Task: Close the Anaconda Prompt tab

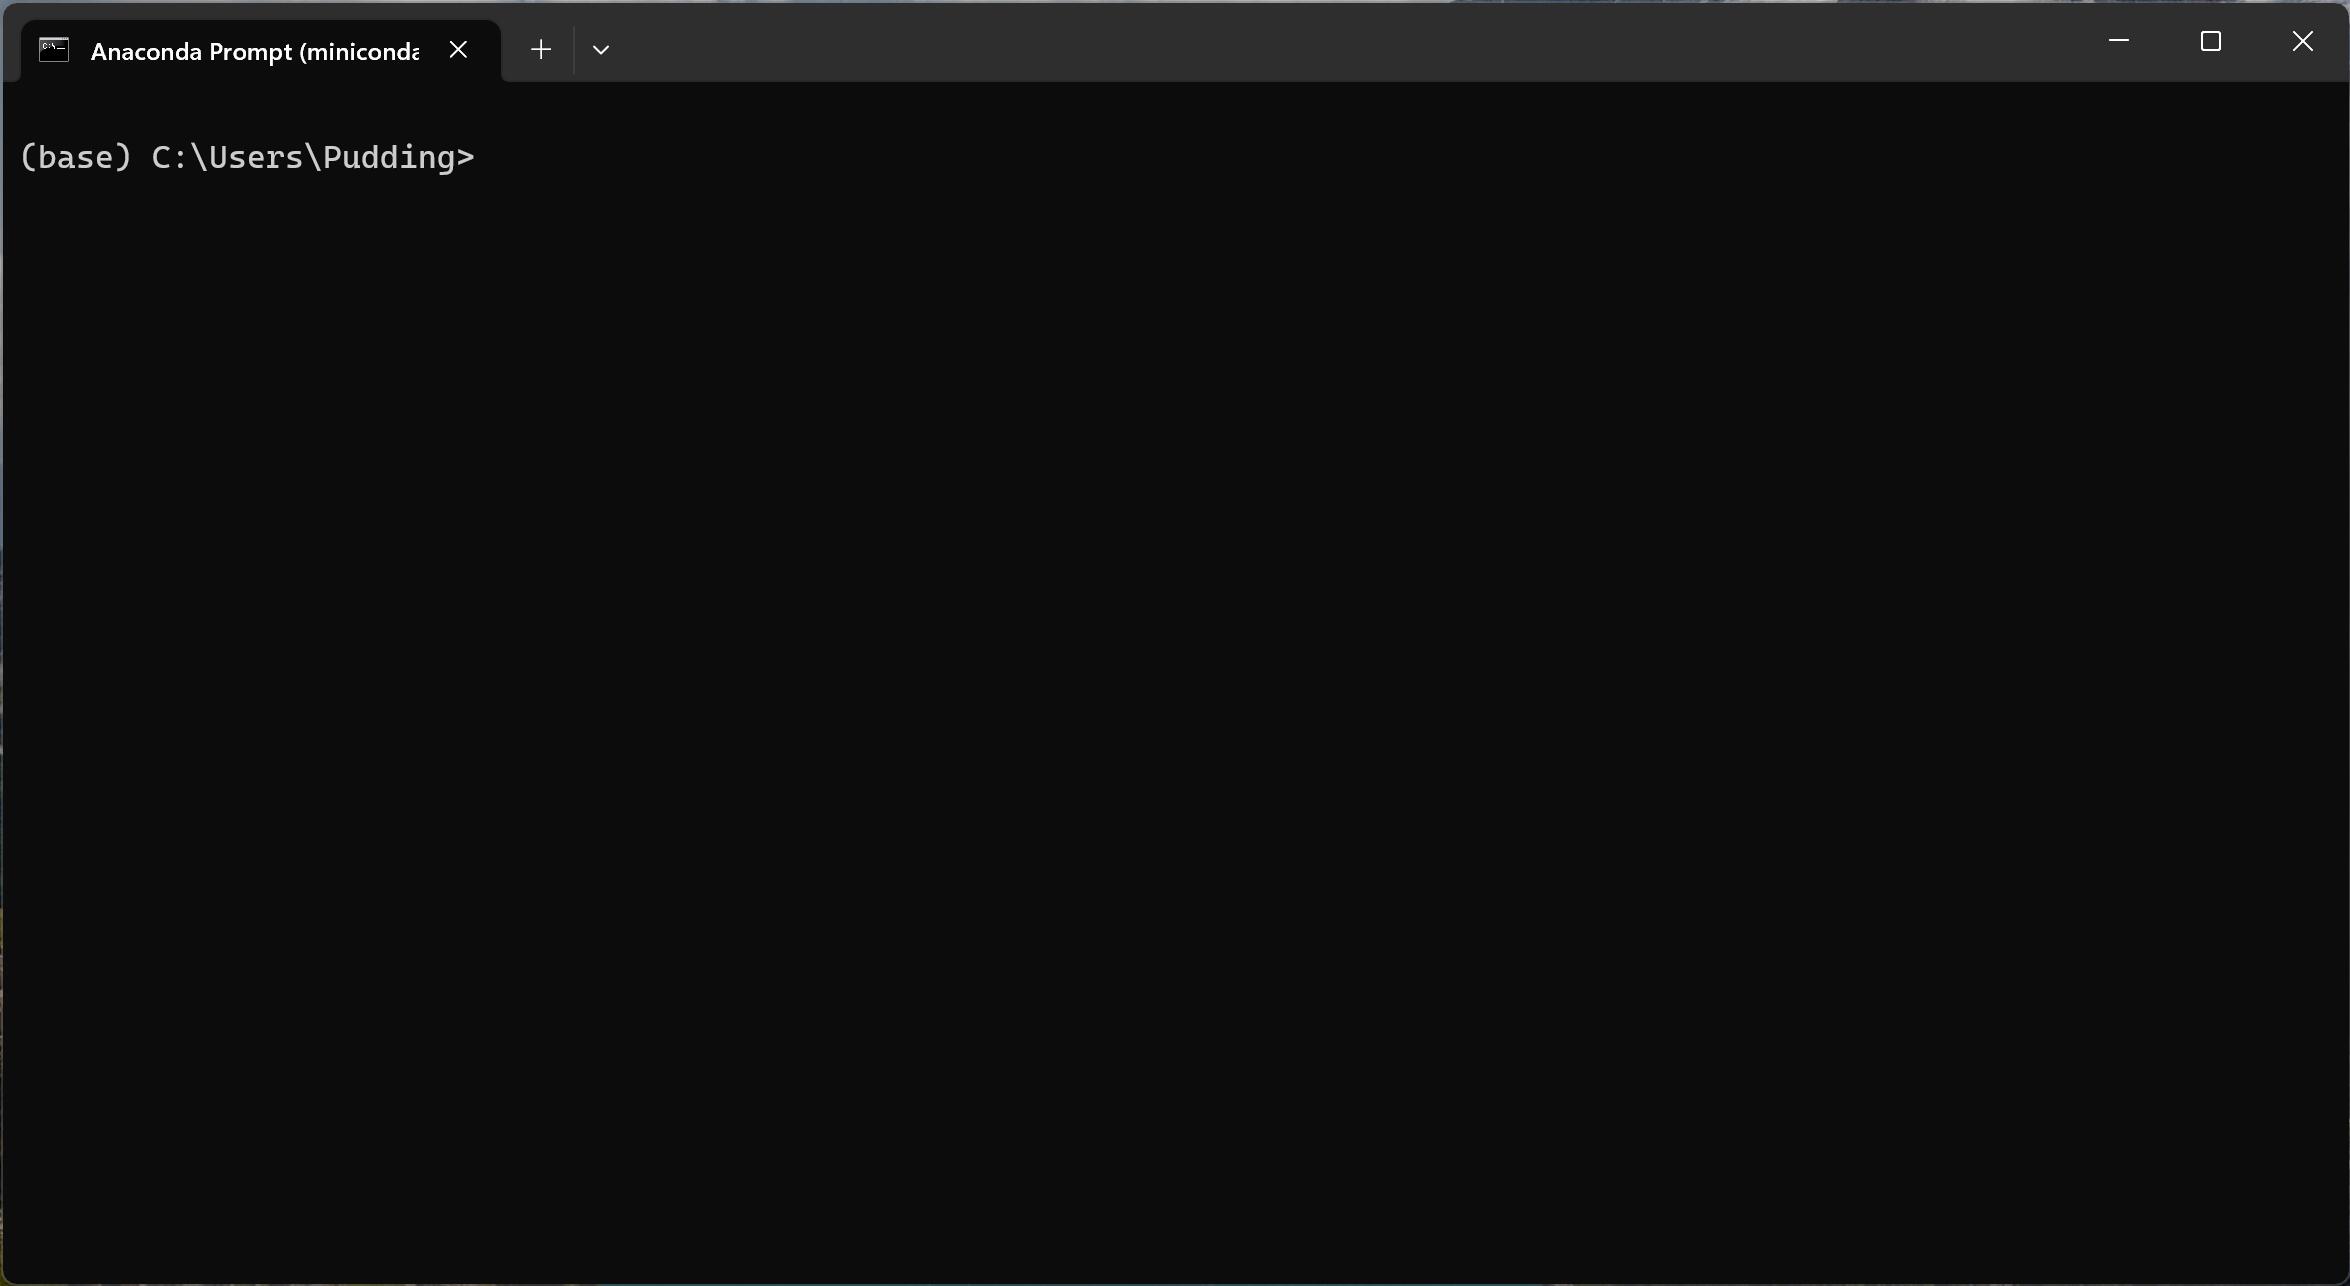Action: click(x=458, y=50)
